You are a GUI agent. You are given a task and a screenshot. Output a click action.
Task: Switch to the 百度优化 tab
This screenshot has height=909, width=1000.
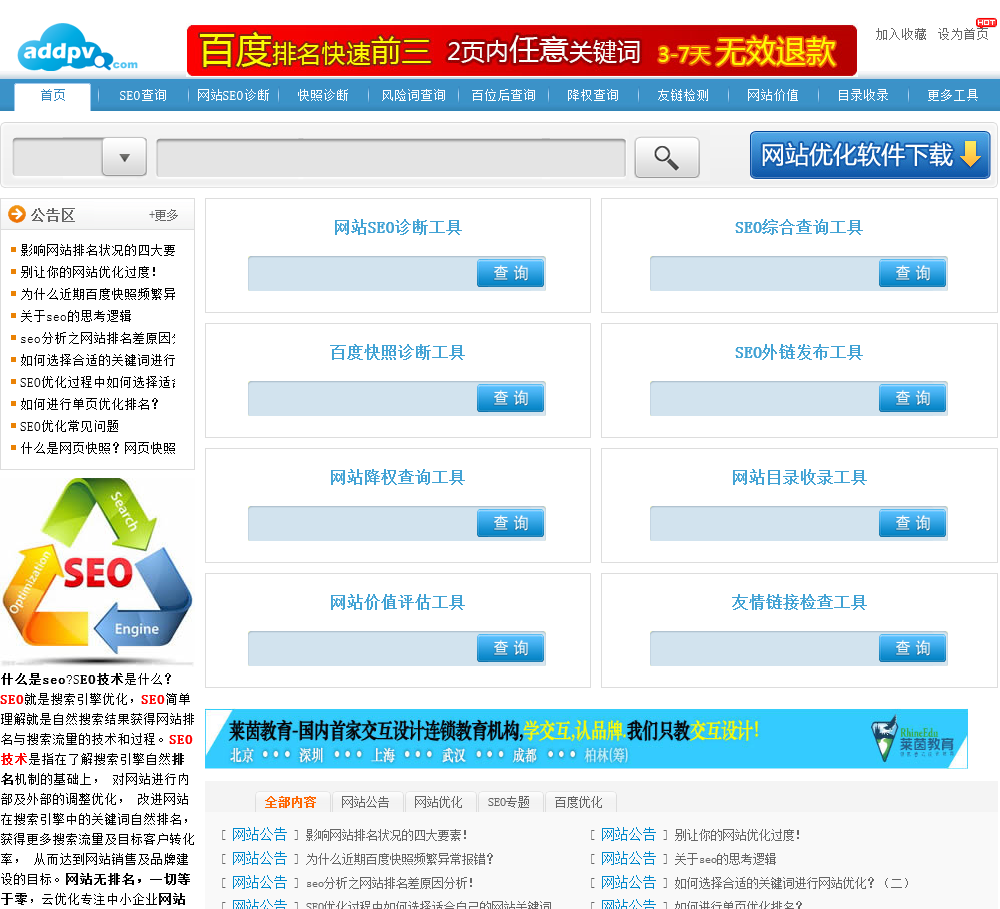(x=578, y=802)
